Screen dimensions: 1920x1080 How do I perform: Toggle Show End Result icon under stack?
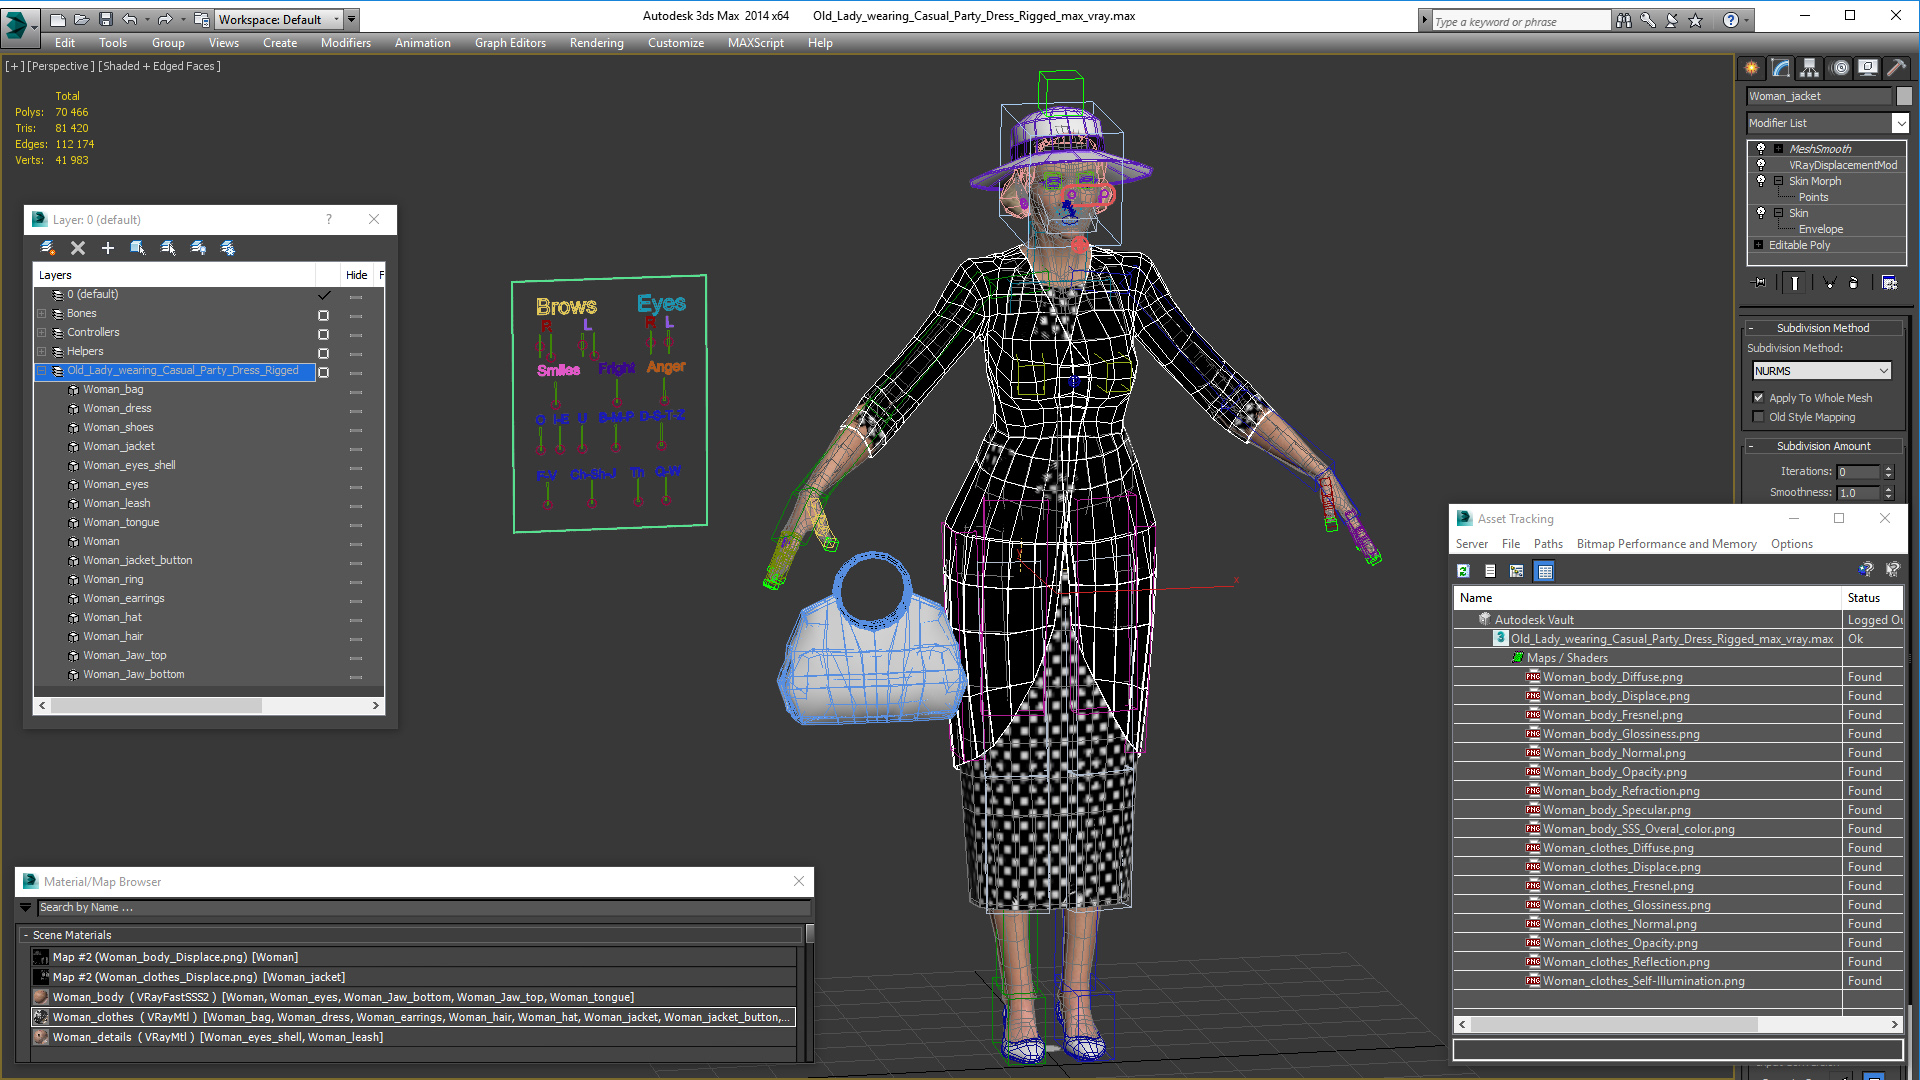click(x=1795, y=283)
